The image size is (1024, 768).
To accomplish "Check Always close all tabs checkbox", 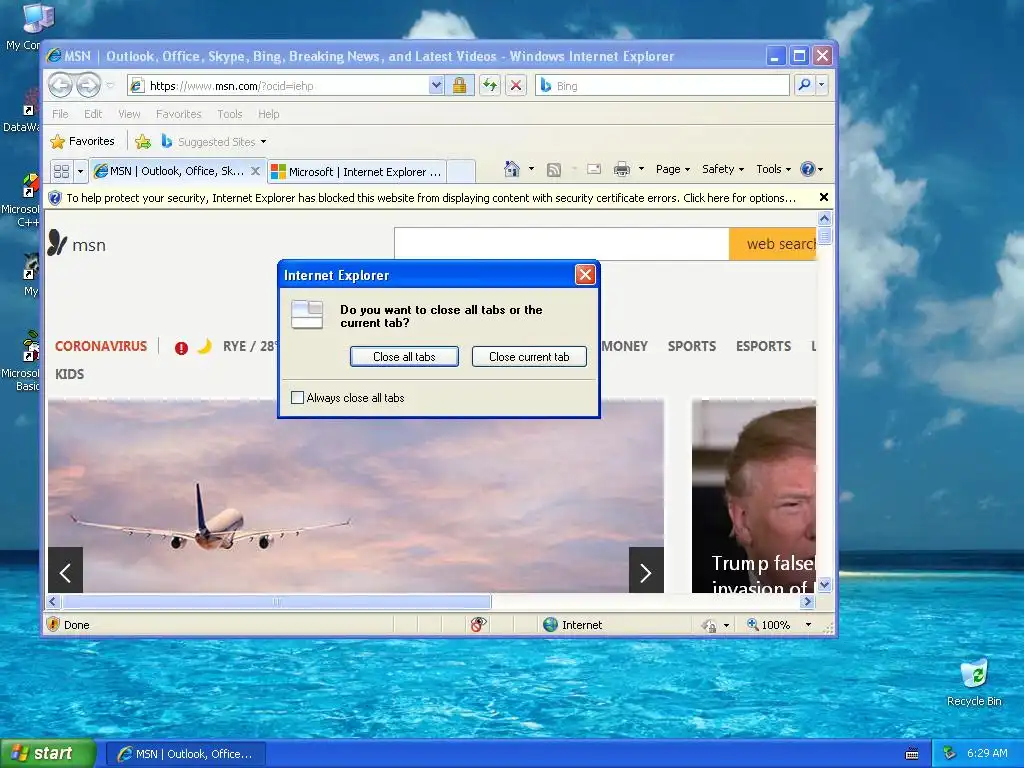I will [x=297, y=397].
